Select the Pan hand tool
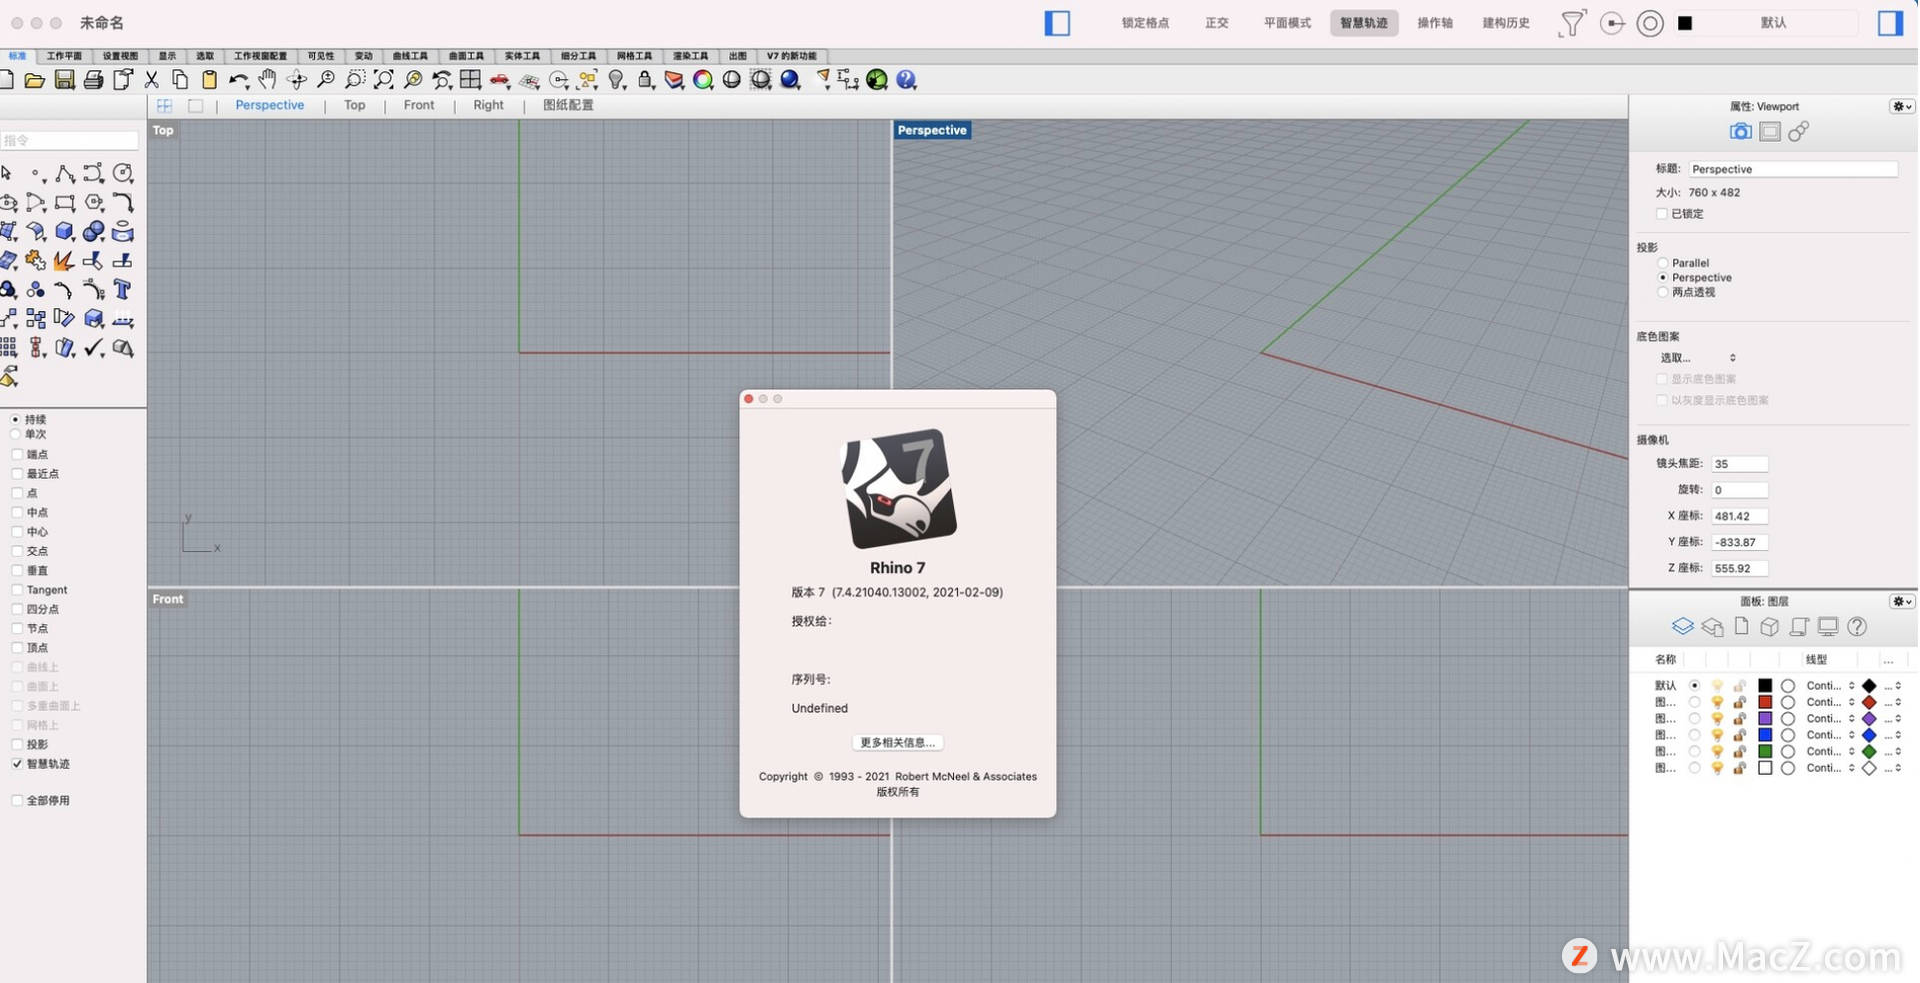 pyautogui.click(x=268, y=79)
